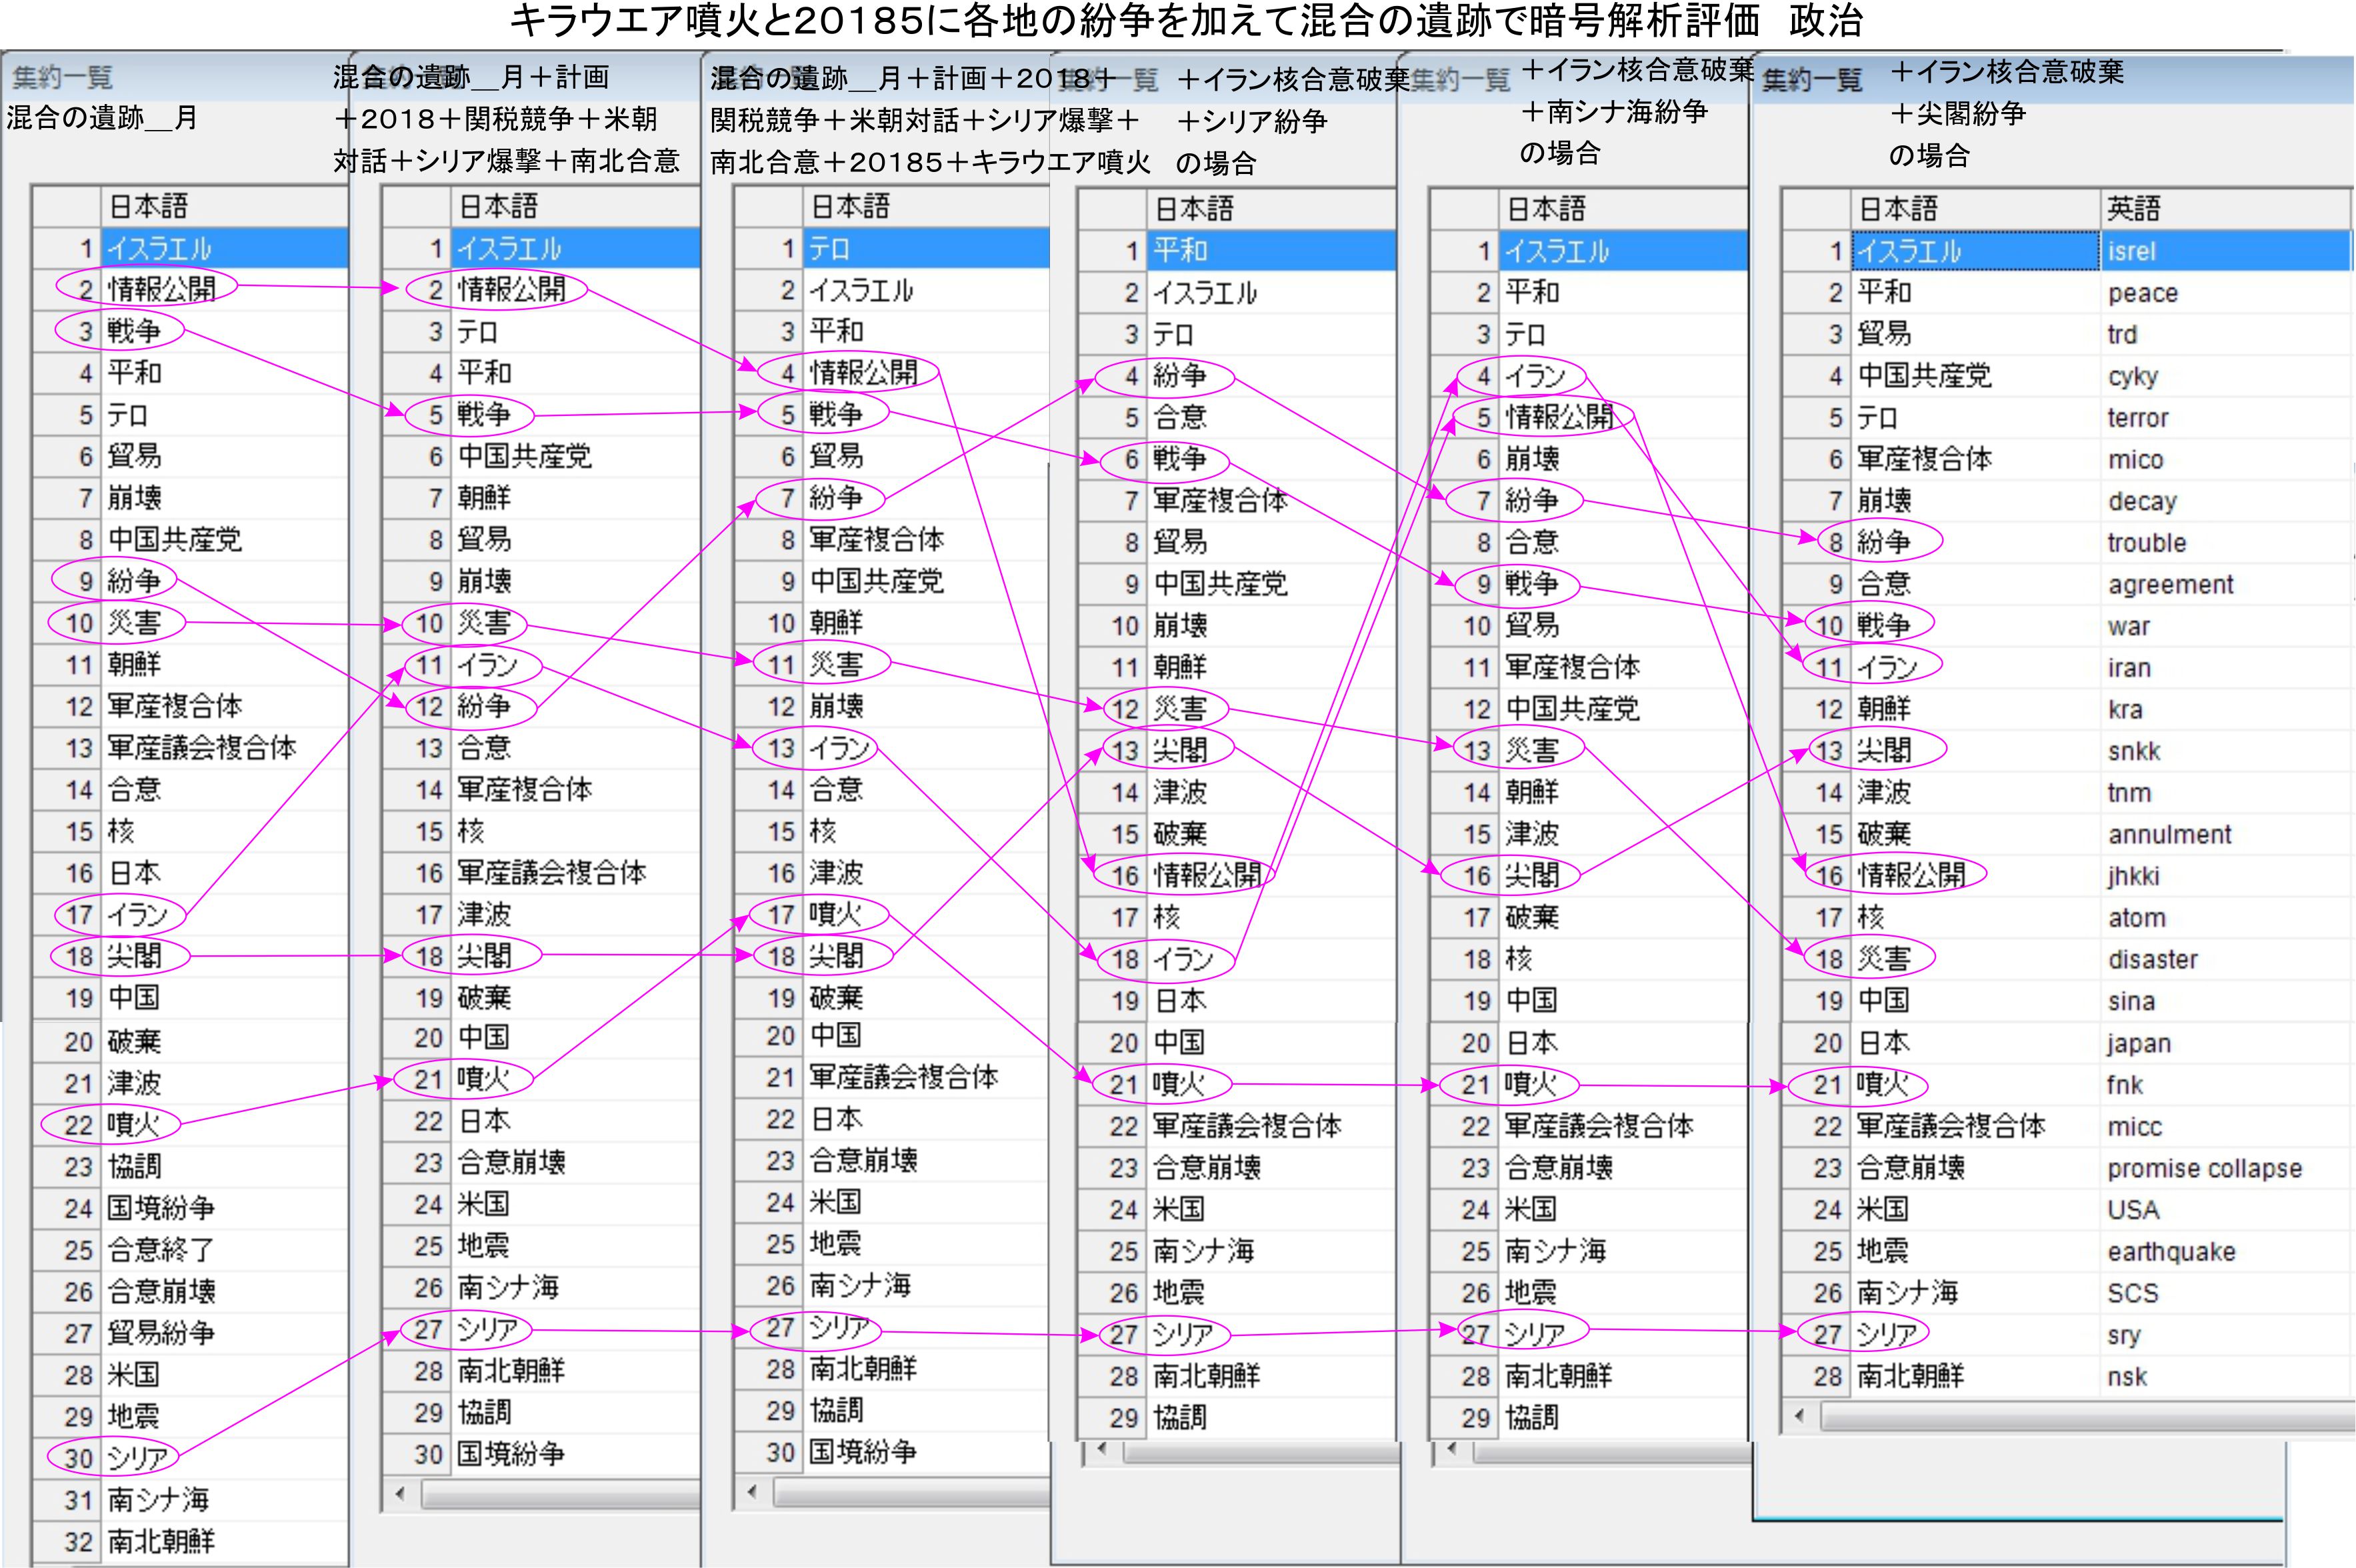
Task: Select the 'promise collapse' English cell
Action: coord(2203,1168)
